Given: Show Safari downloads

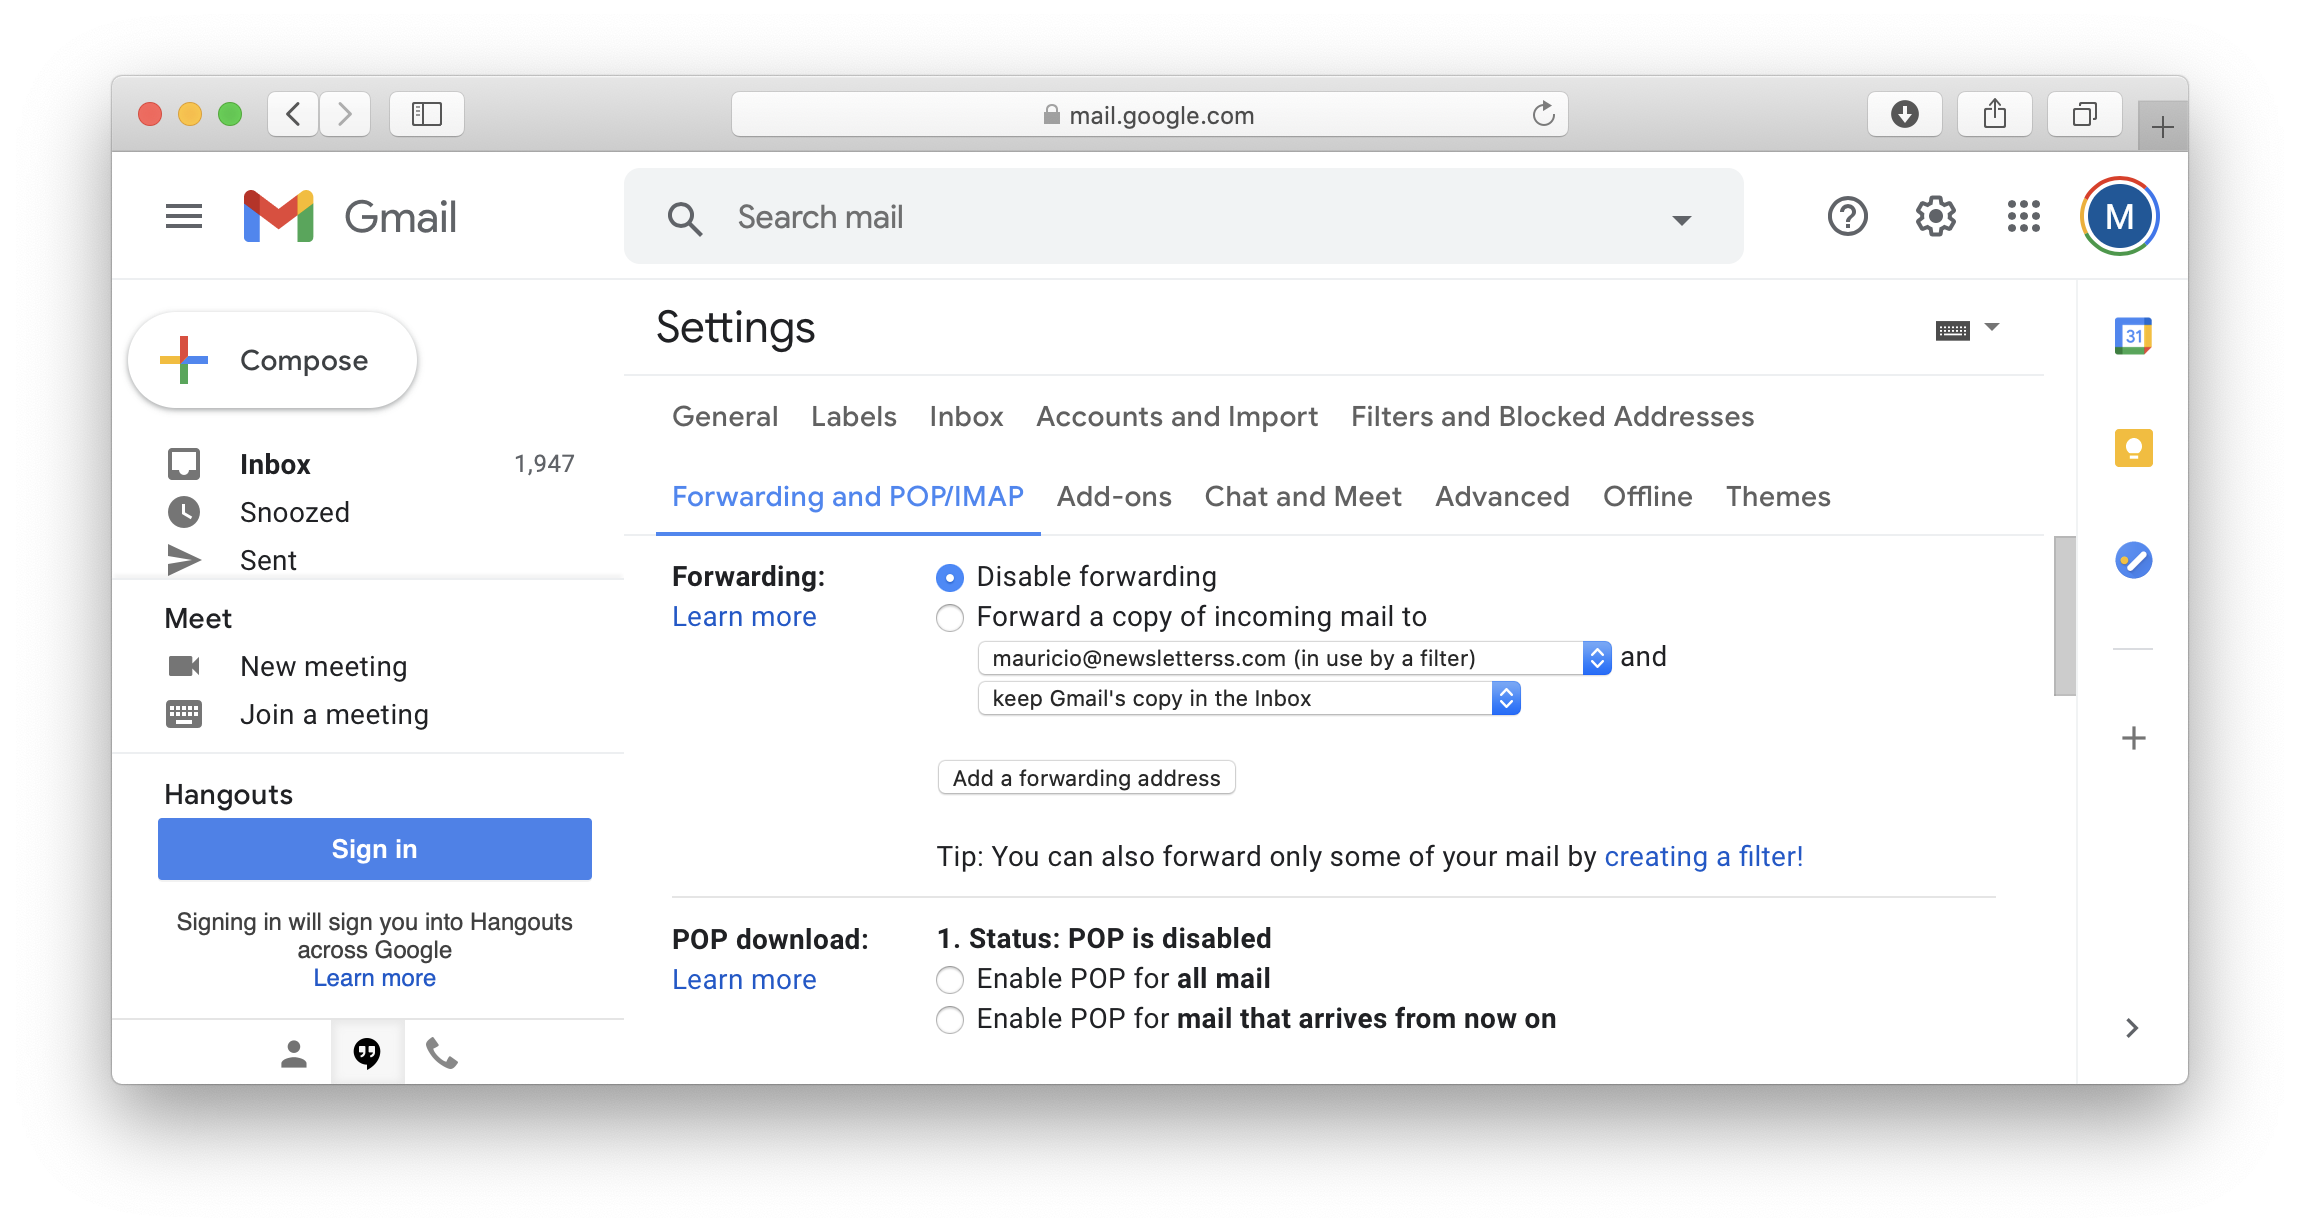Looking at the screenshot, I should pyautogui.click(x=1905, y=114).
